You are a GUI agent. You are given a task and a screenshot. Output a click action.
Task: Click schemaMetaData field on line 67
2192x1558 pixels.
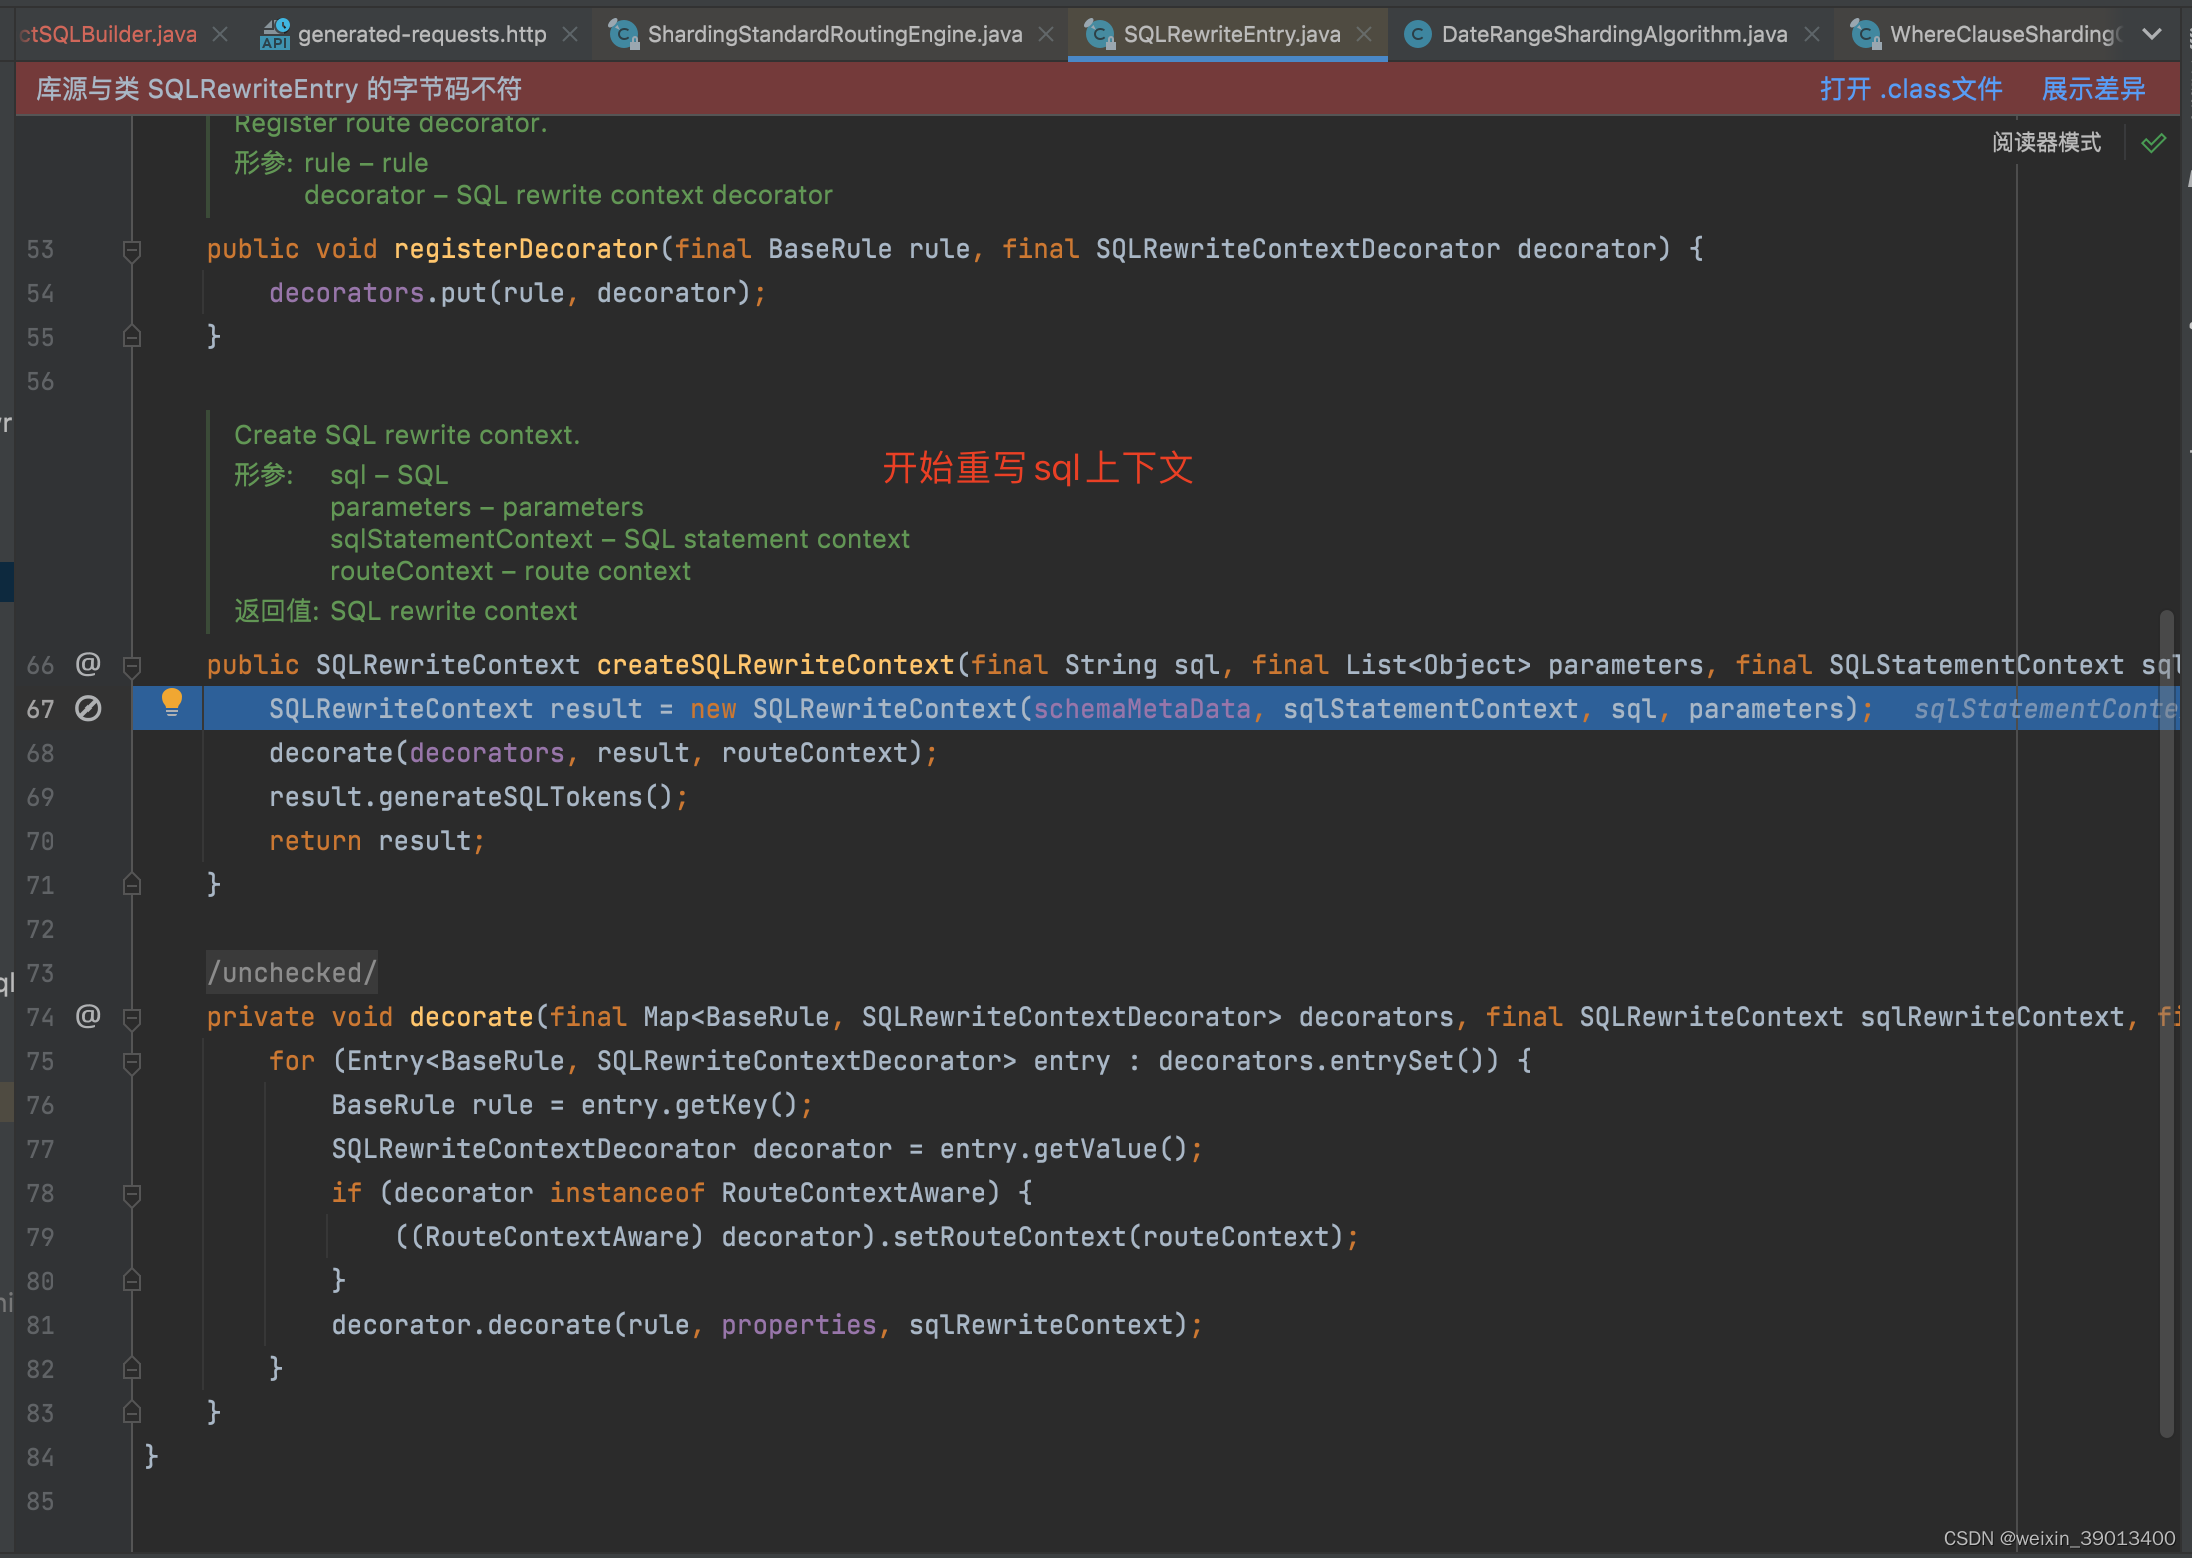1142,709
